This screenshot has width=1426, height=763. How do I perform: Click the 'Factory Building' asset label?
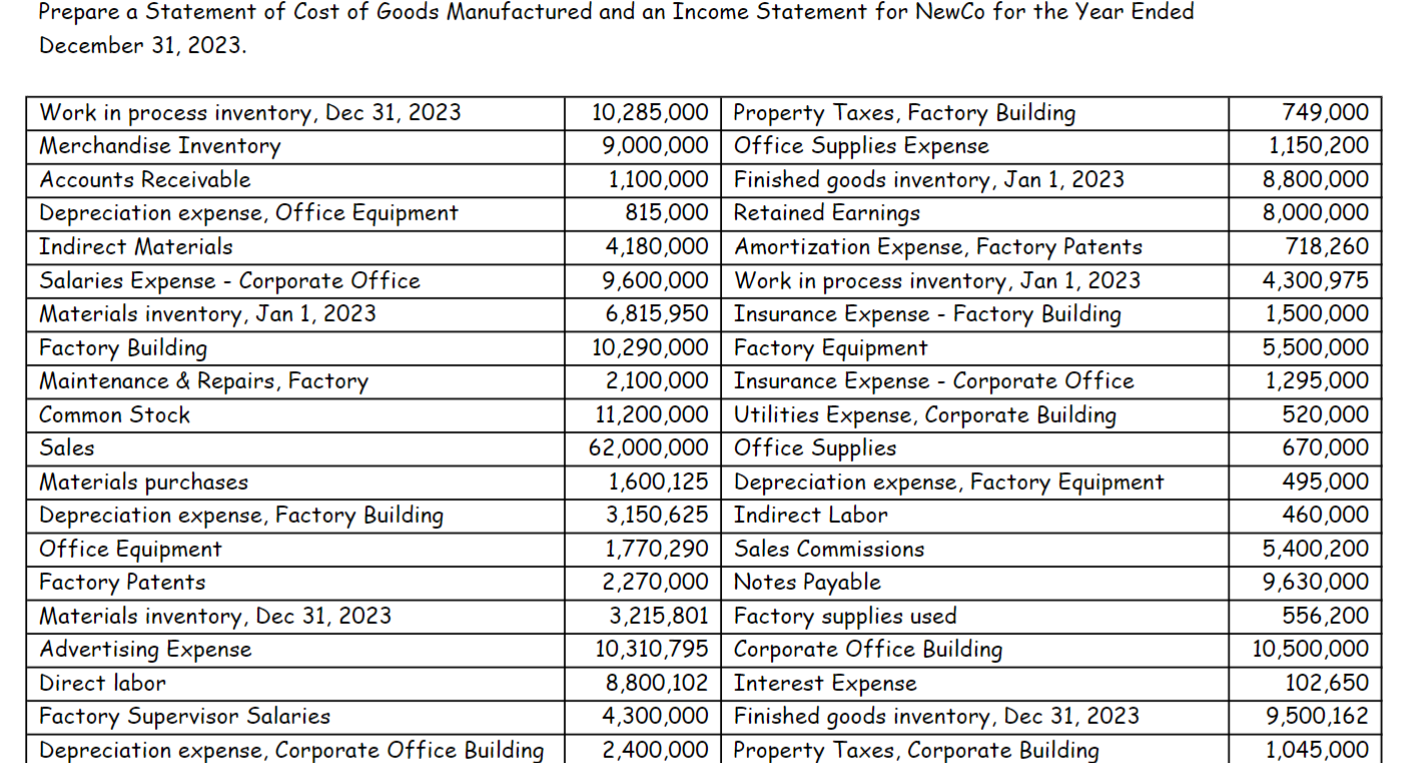click(123, 348)
